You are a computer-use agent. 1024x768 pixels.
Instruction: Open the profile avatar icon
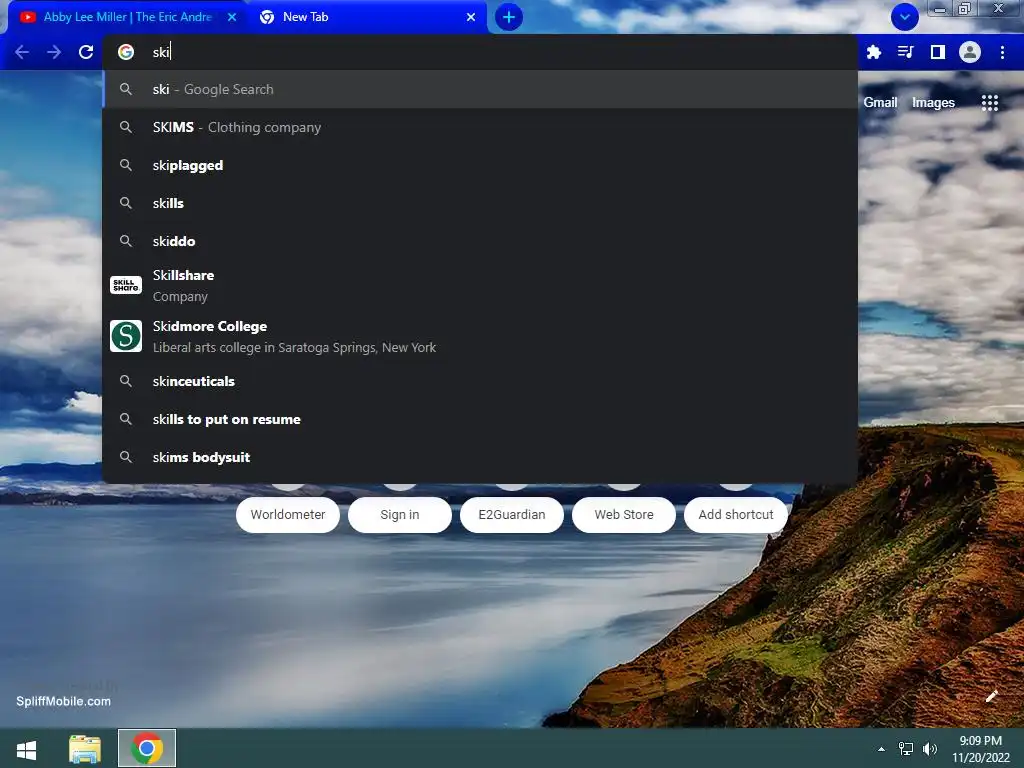pyautogui.click(x=970, y=52)
